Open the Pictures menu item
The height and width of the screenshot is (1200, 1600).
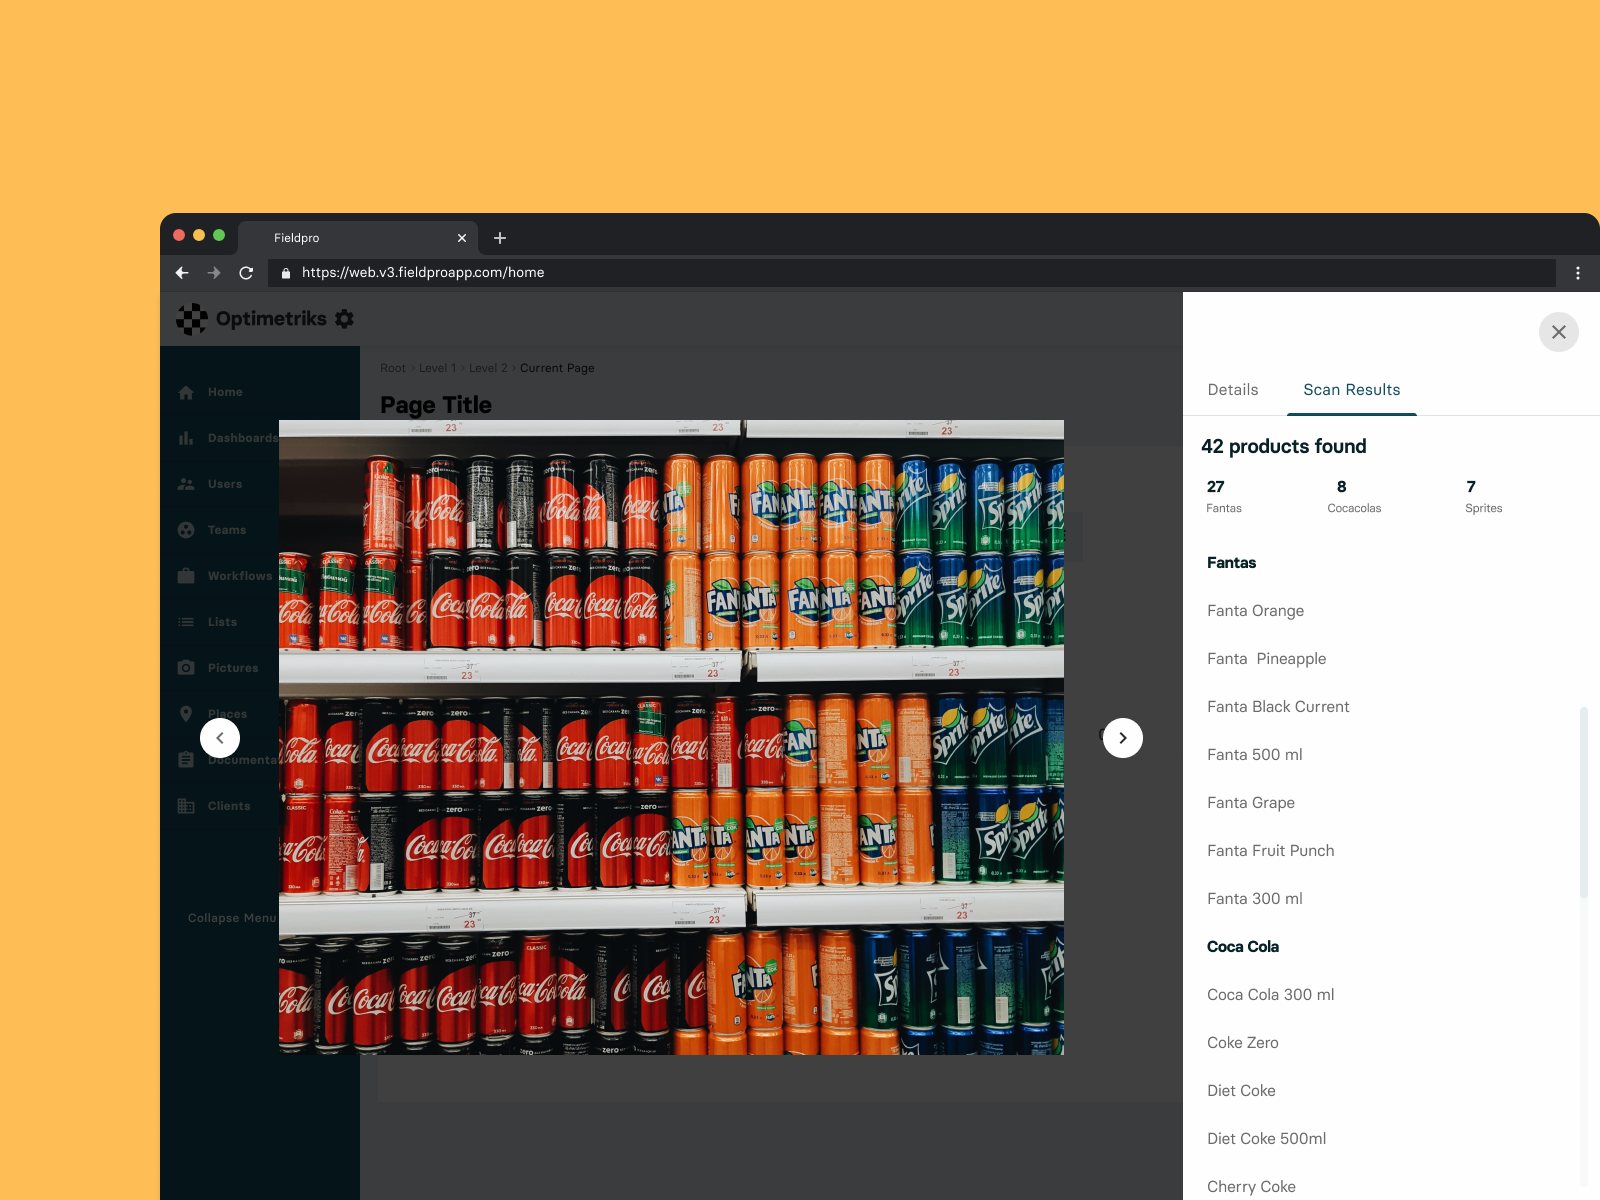click(233, 668)
